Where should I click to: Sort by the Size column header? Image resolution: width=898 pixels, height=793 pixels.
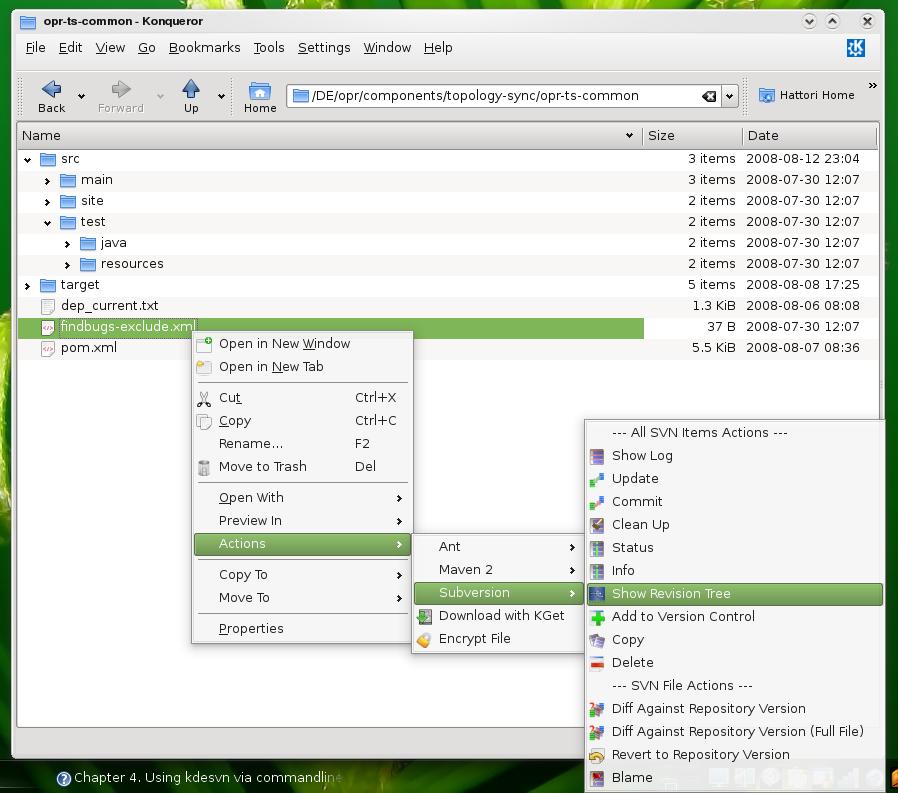[x=692, y=136]
